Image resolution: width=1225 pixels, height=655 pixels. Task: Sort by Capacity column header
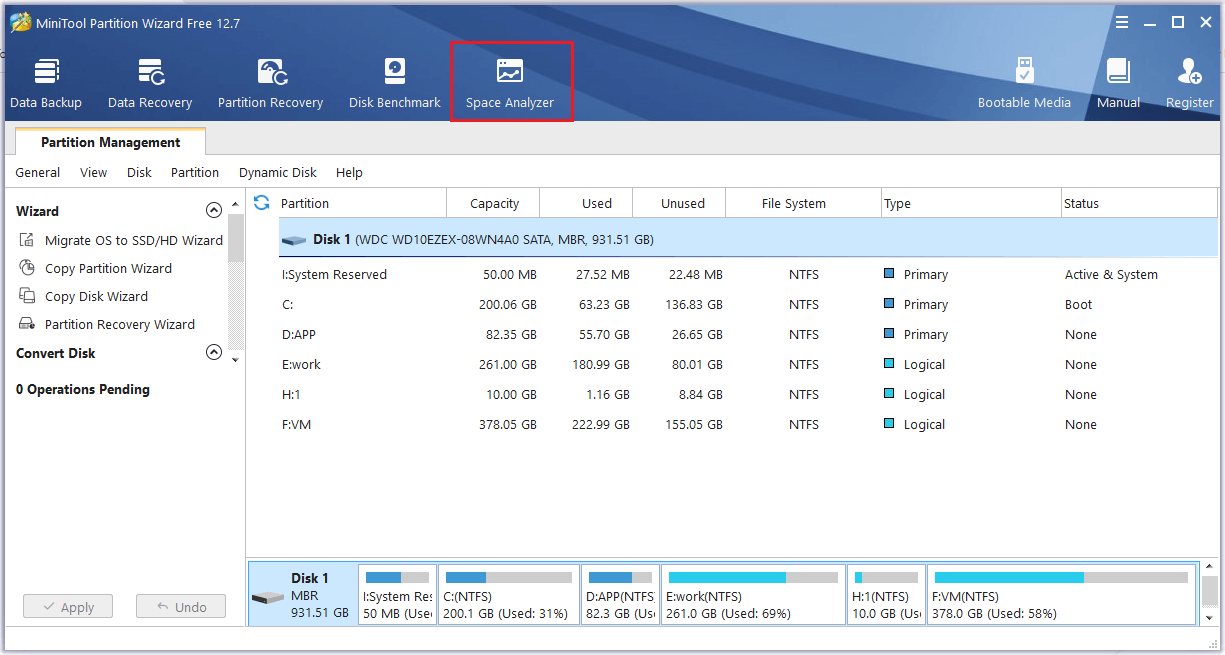click(493, 203)
